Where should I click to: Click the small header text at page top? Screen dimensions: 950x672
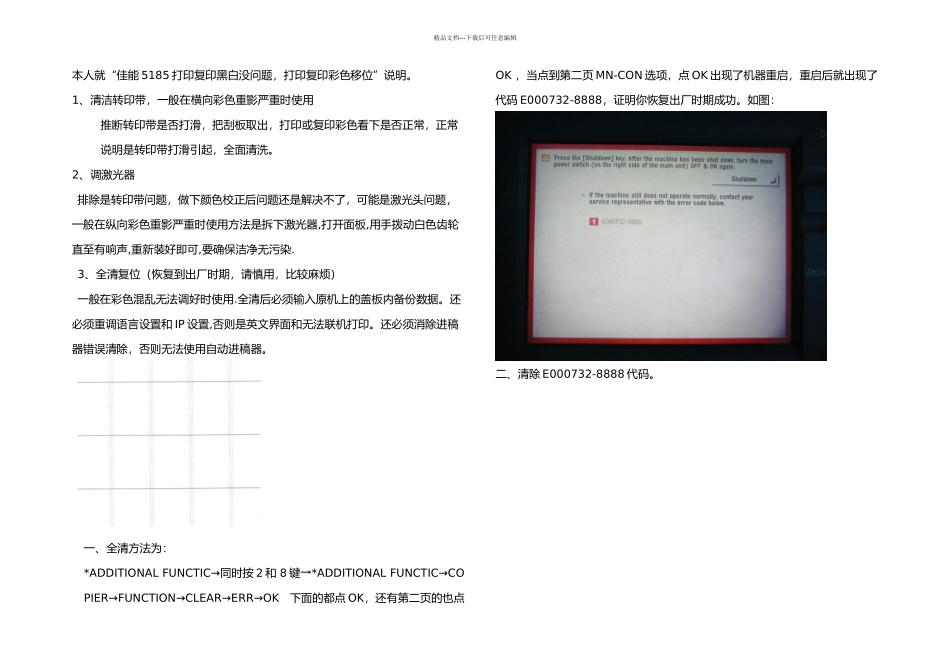pos(475,38)
